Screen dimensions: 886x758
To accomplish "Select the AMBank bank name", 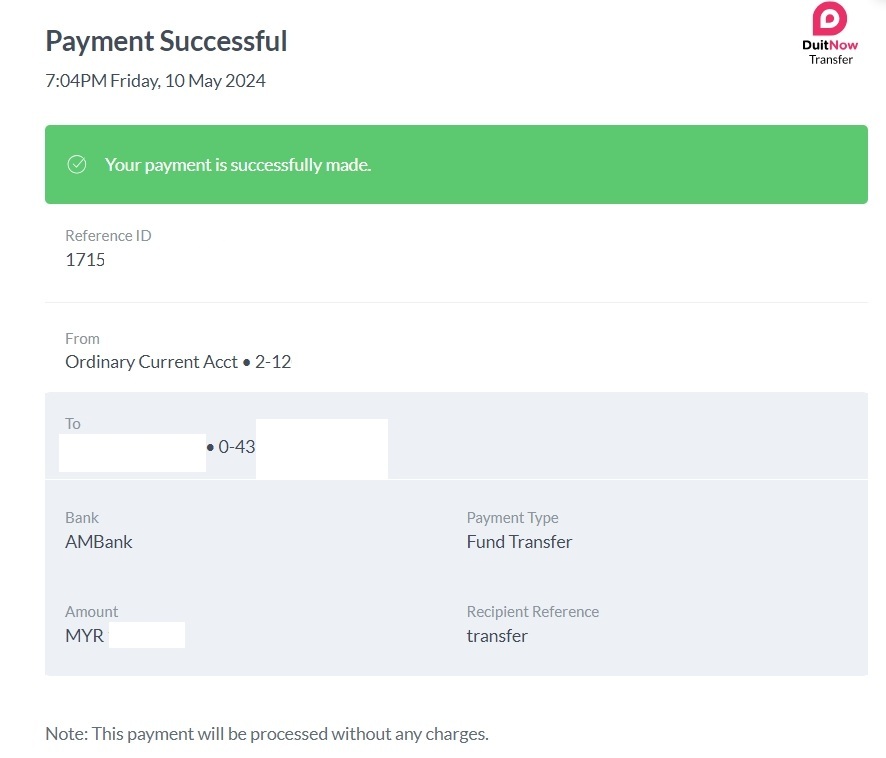I will (x=99, y=542).
